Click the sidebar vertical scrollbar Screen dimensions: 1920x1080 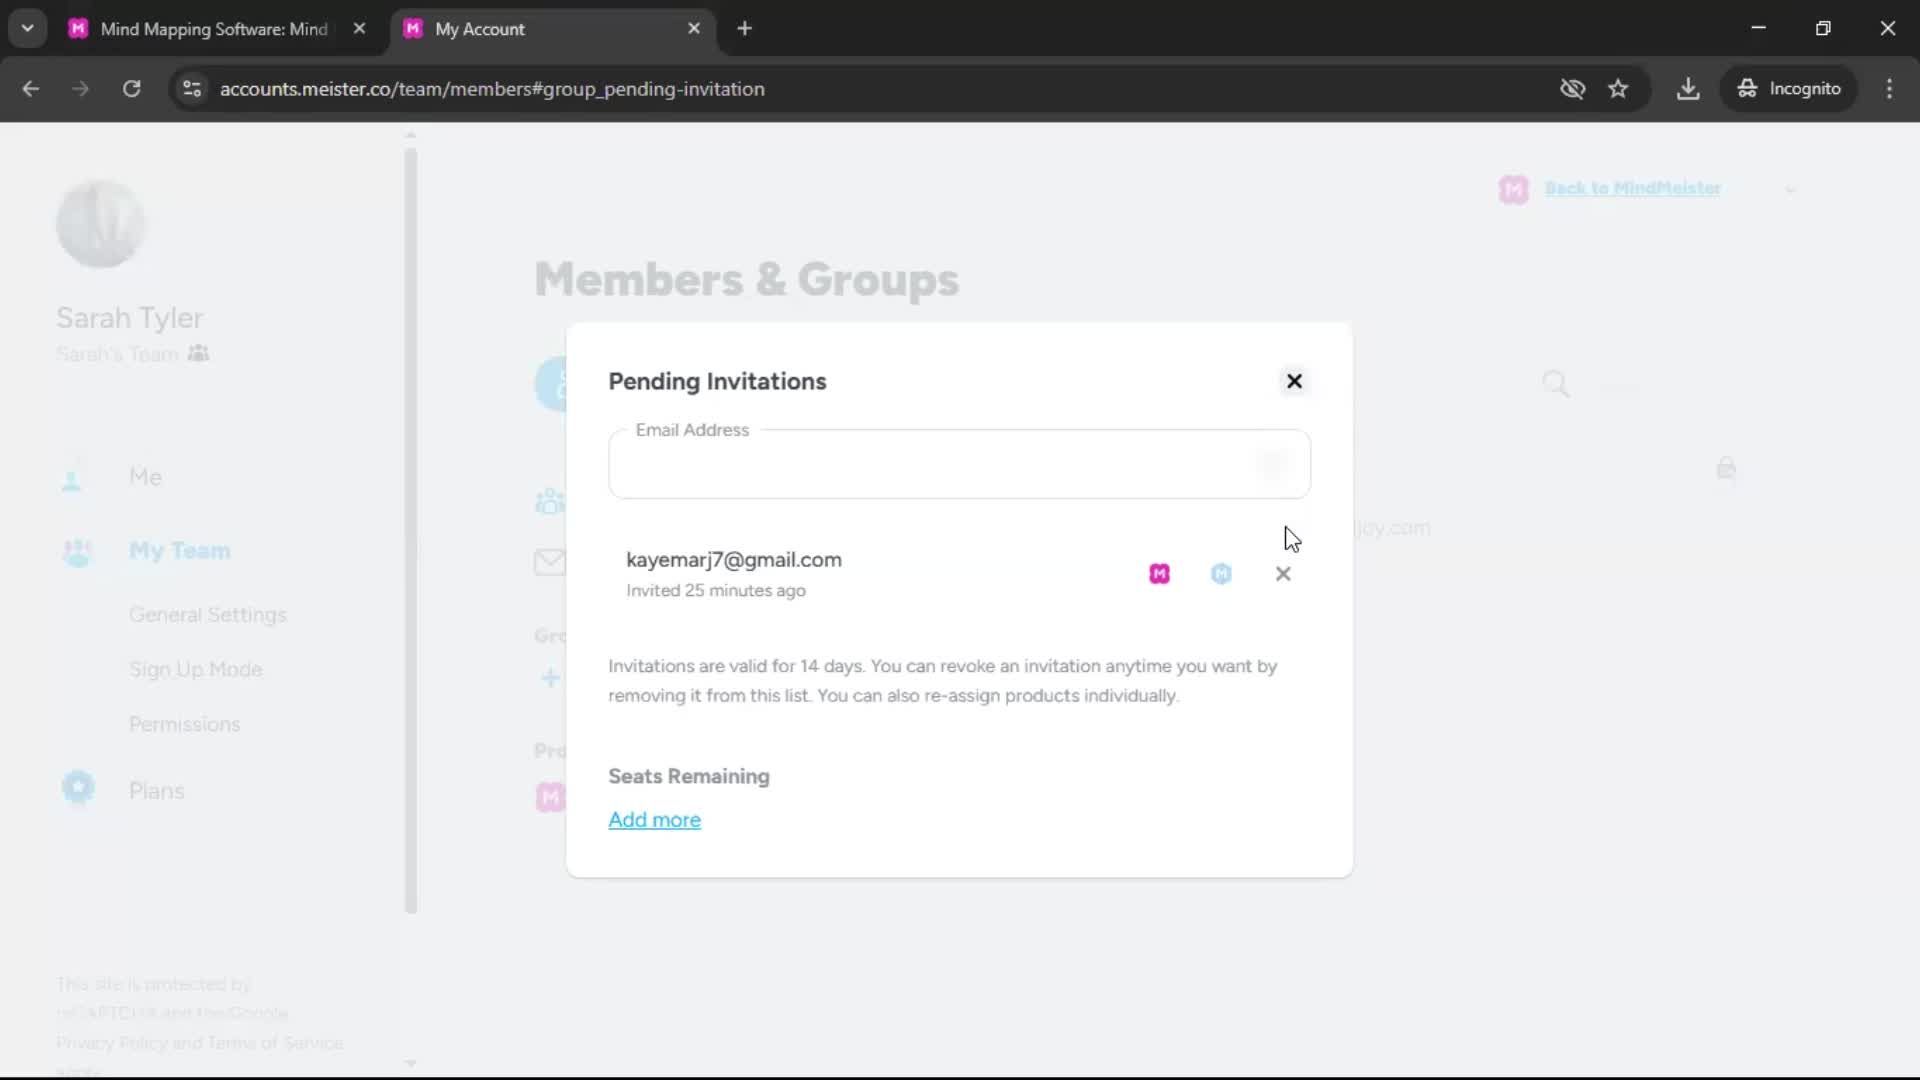[411, 530]
